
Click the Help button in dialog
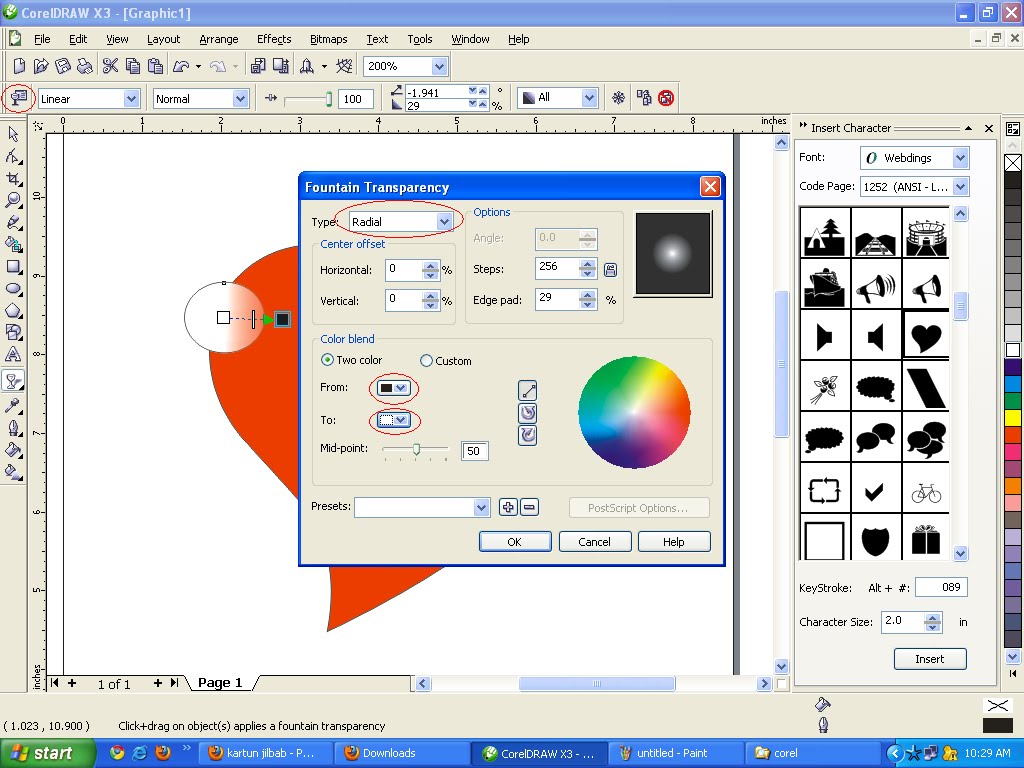[x=673, y=542]
